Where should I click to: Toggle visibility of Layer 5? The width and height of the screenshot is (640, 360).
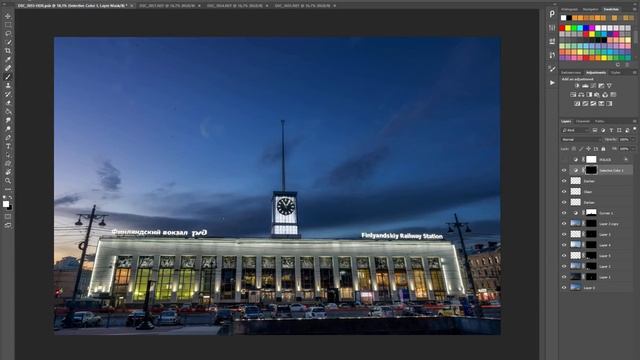(564, 256)
